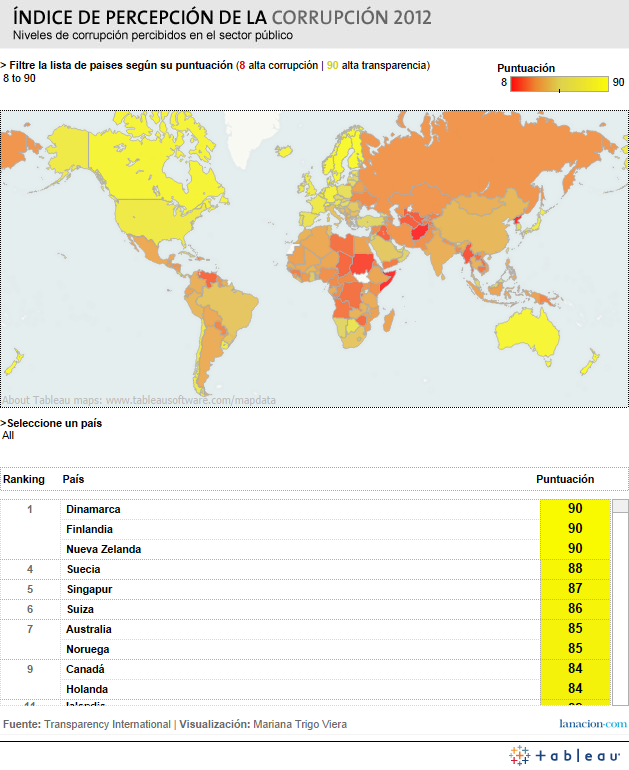Viewport: 629px width, 770px height.
Task: Open the lanacion.com link
Action: tap(592, 724)
